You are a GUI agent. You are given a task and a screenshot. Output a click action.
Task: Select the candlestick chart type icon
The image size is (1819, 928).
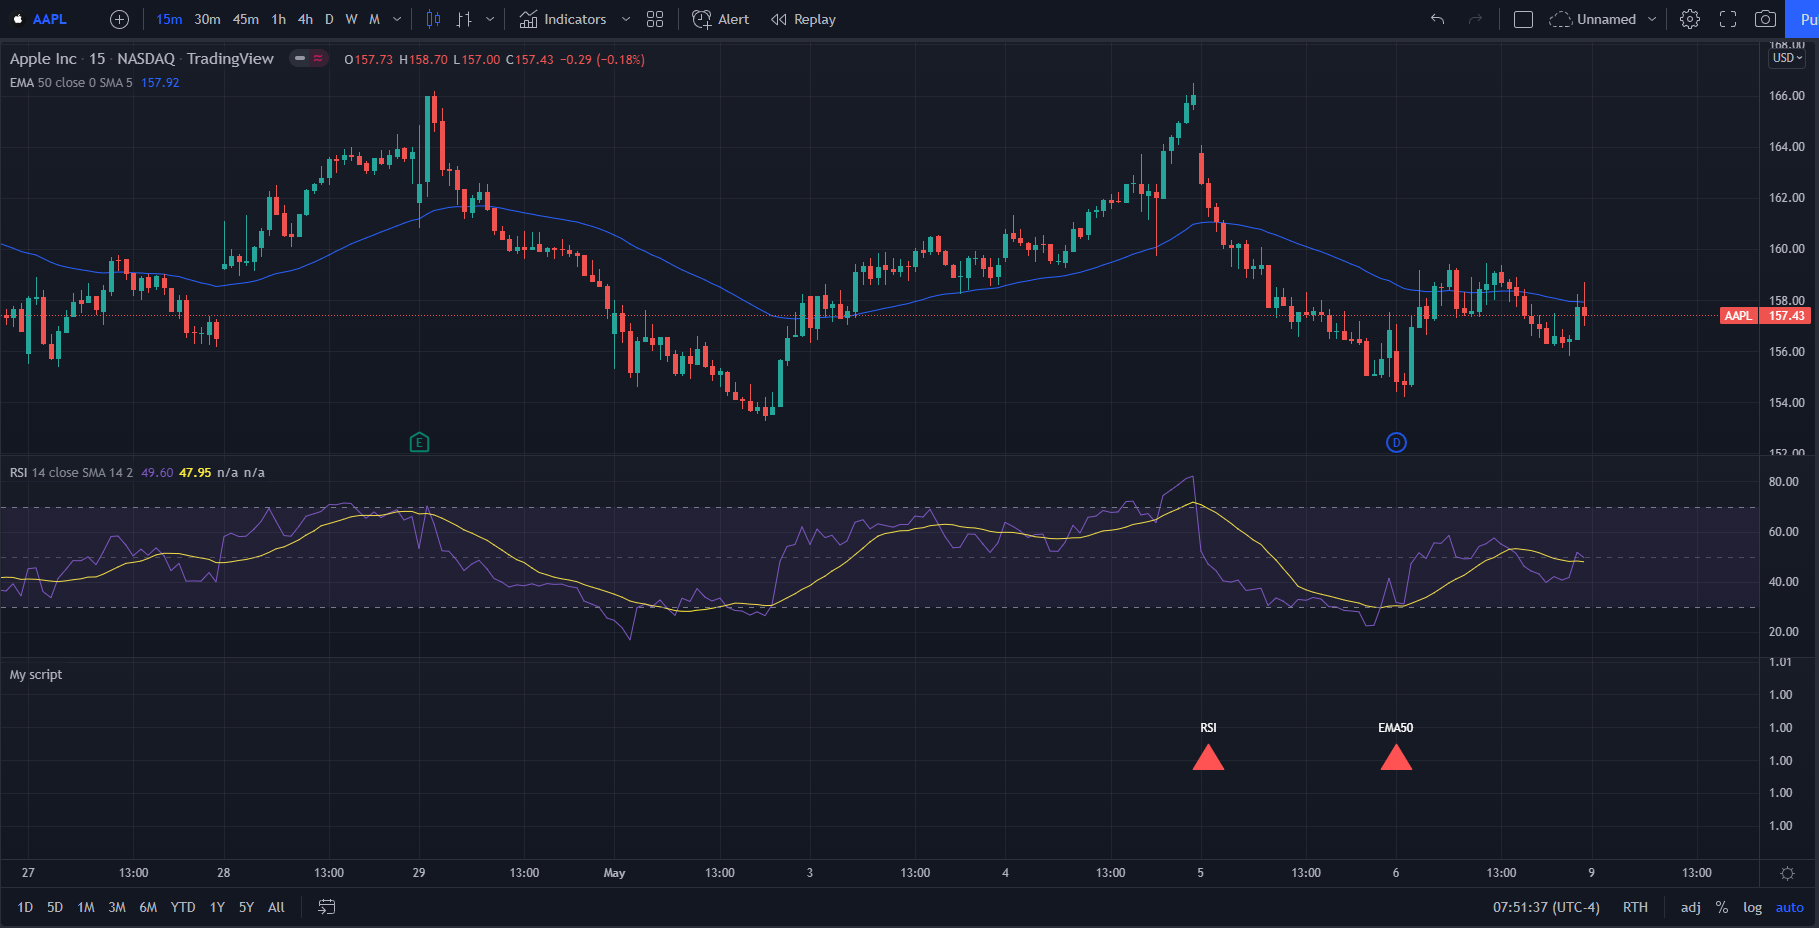[433, 19]
